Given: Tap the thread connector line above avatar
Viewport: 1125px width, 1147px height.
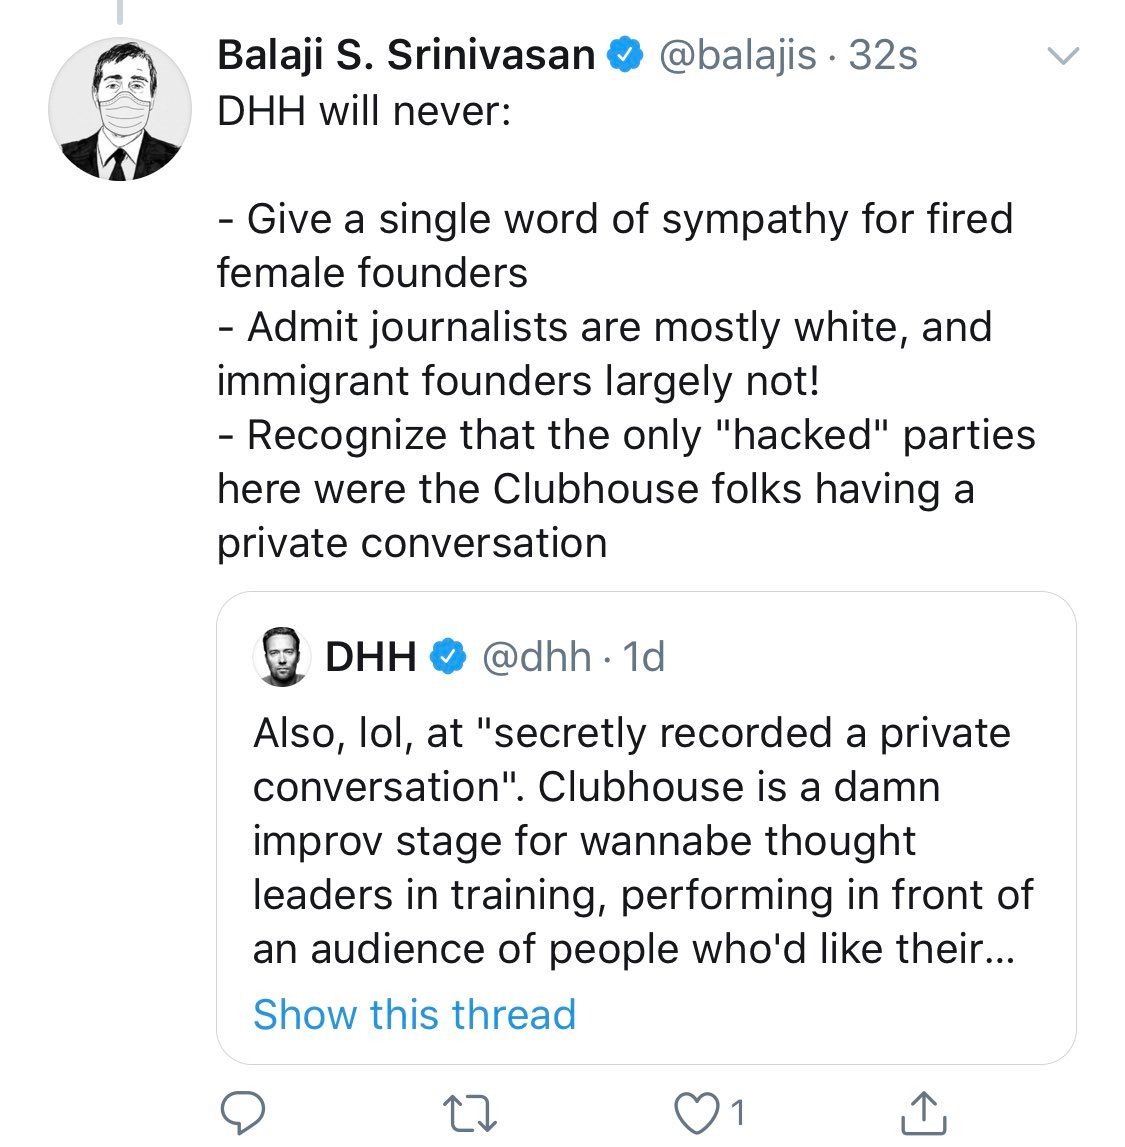Looking at the screenshot, I should (x=120, y=11).
